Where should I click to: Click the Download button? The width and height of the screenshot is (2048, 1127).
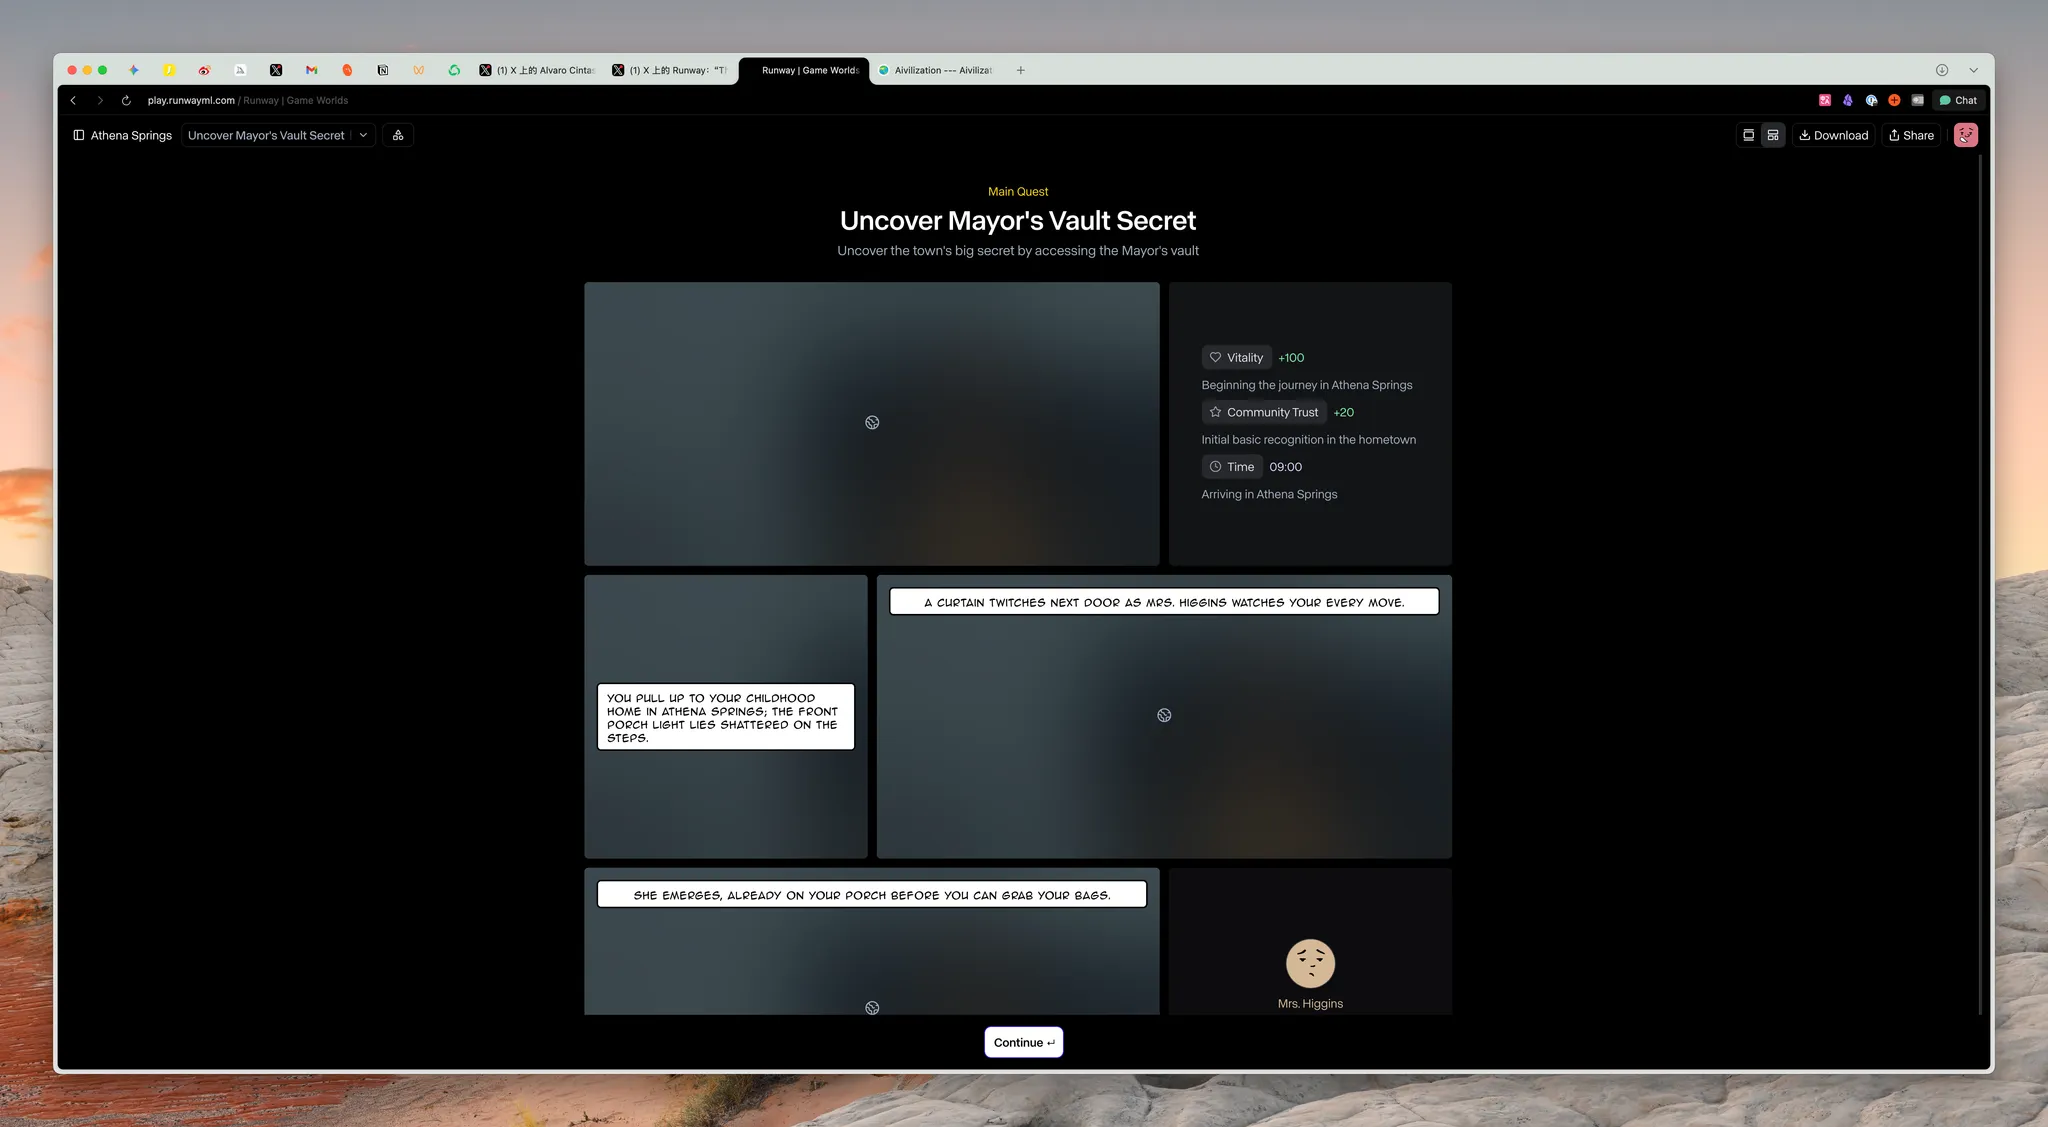pyautogui.click(x=1833, y=135)
